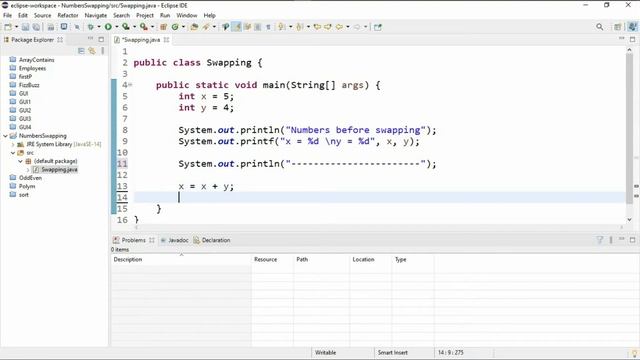The image size is (640, 360).
Task: Click the magnifier Search icon at top right
Action: pyautogui.click(x=599, y=27)
